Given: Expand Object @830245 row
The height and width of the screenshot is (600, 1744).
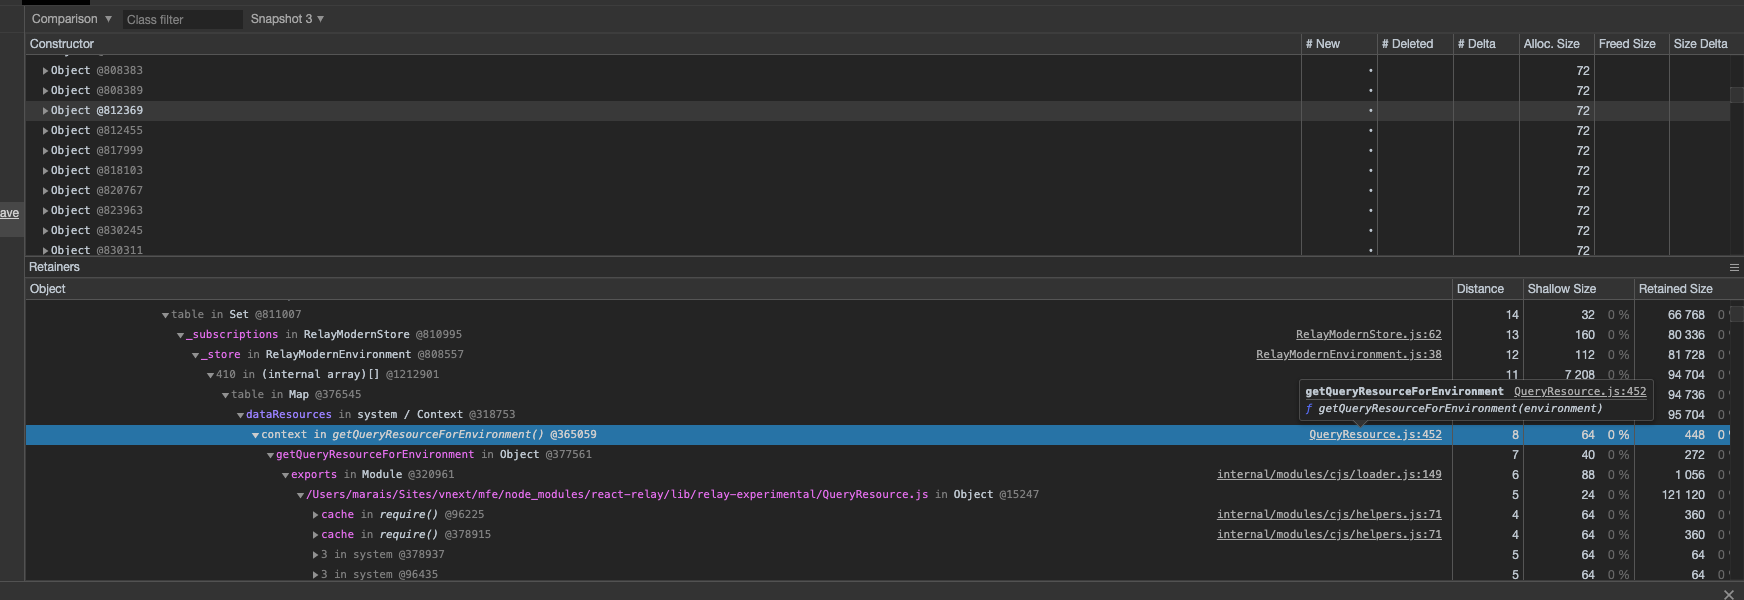Looking at the screenshot, I should (45, 231).
